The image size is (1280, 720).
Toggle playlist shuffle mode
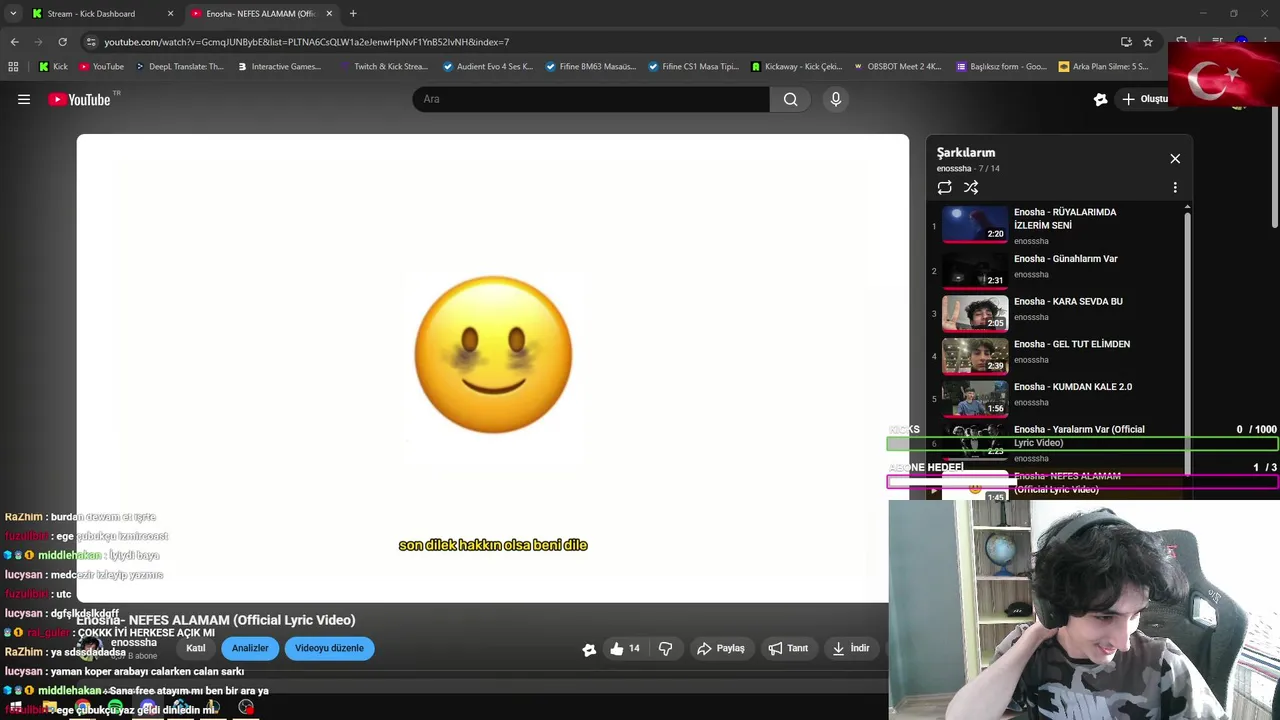(971, 187)
